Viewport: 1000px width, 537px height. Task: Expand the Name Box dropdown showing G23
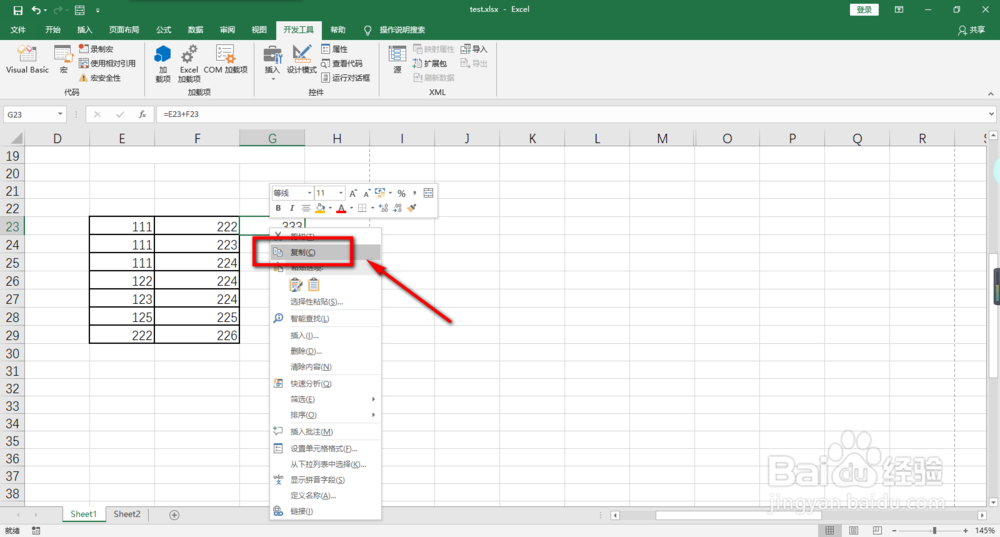coord(60,114)
